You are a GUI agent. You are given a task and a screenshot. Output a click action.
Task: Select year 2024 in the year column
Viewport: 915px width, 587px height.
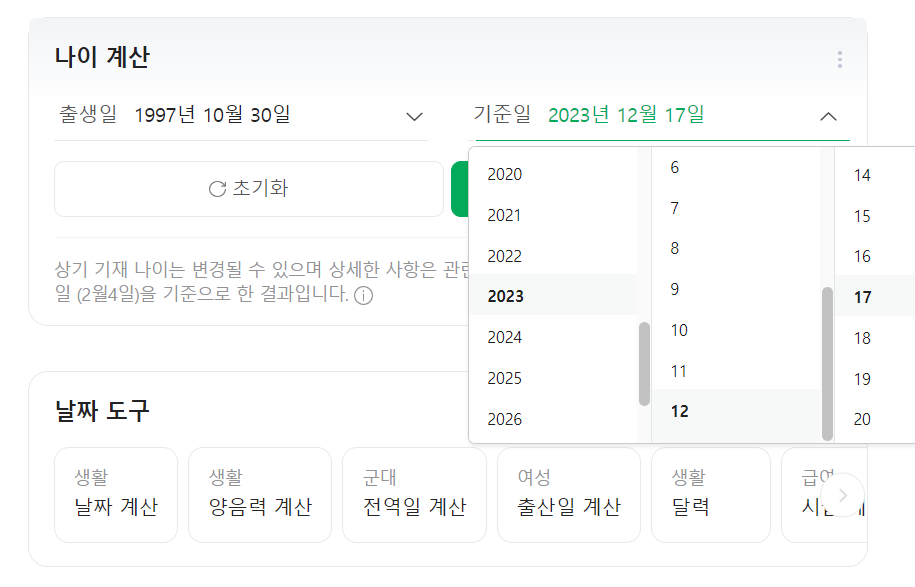(505, 337)
